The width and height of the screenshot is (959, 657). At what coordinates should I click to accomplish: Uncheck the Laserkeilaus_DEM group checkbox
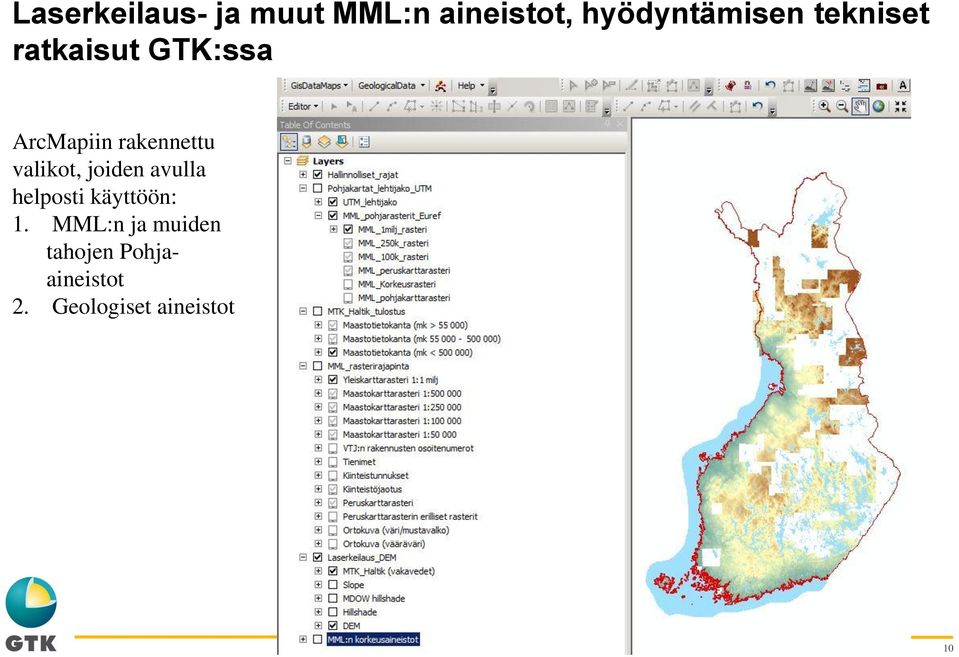pyautogui.click(x=317, y=557)
